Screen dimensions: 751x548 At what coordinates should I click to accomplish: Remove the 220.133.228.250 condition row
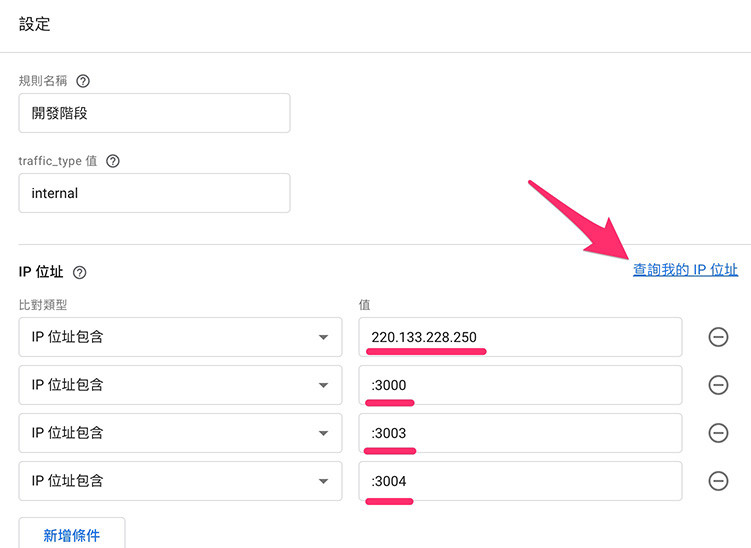(x=718, y=337)
